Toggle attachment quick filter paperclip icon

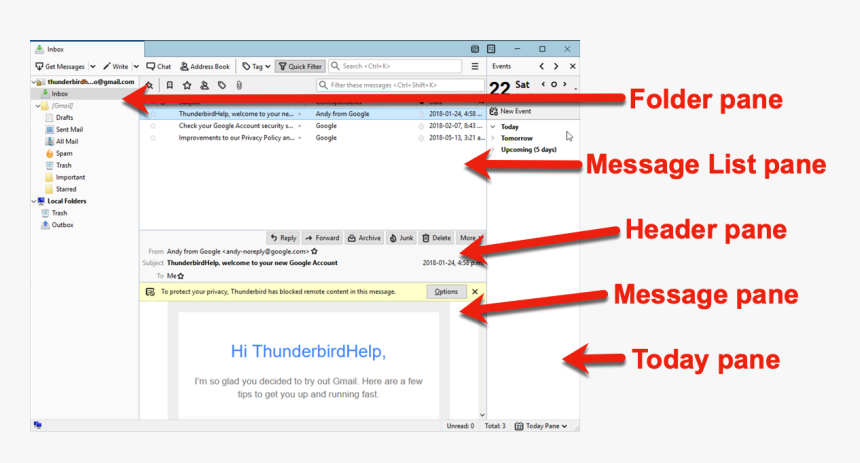239,85
